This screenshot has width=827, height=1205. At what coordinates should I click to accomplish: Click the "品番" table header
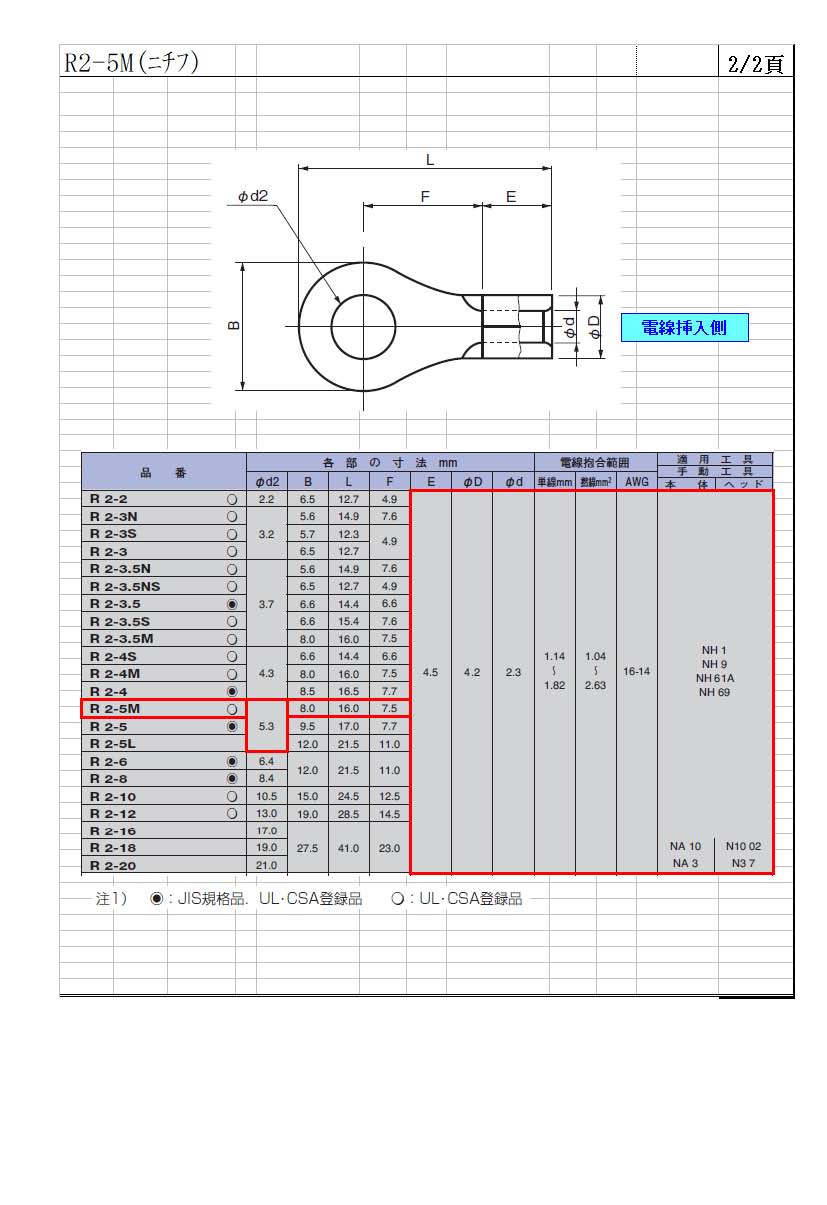pyautogui.click(x=163, y=472)
